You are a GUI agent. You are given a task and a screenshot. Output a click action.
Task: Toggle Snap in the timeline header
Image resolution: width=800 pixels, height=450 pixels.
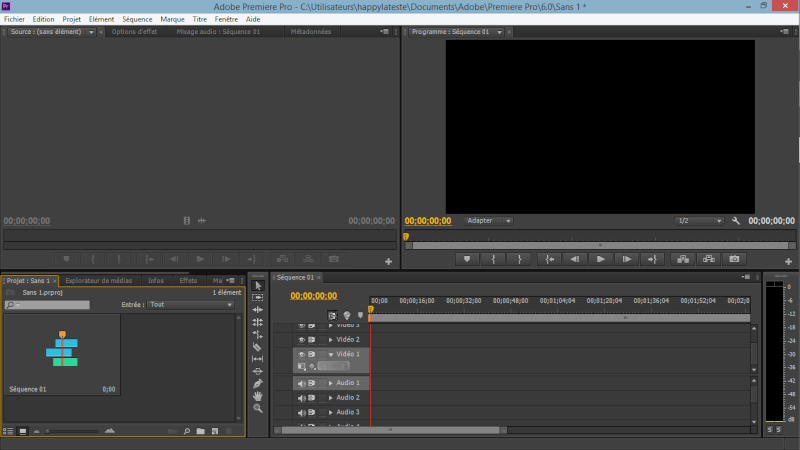coord(332,315)
